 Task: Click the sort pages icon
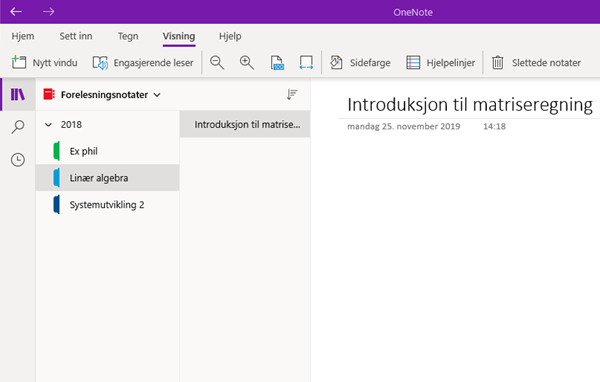(x=292, y=94)
